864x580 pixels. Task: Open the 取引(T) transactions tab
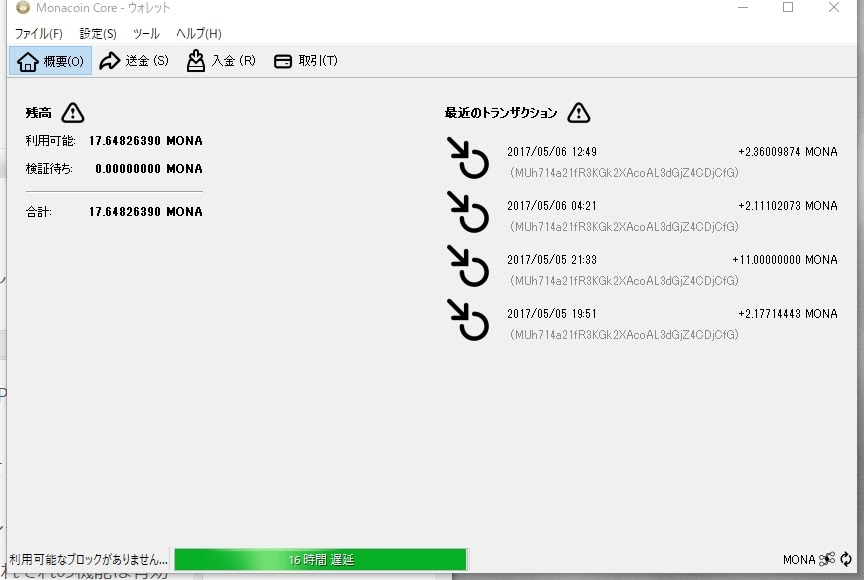pyautogui.click(x=306, y=61)
